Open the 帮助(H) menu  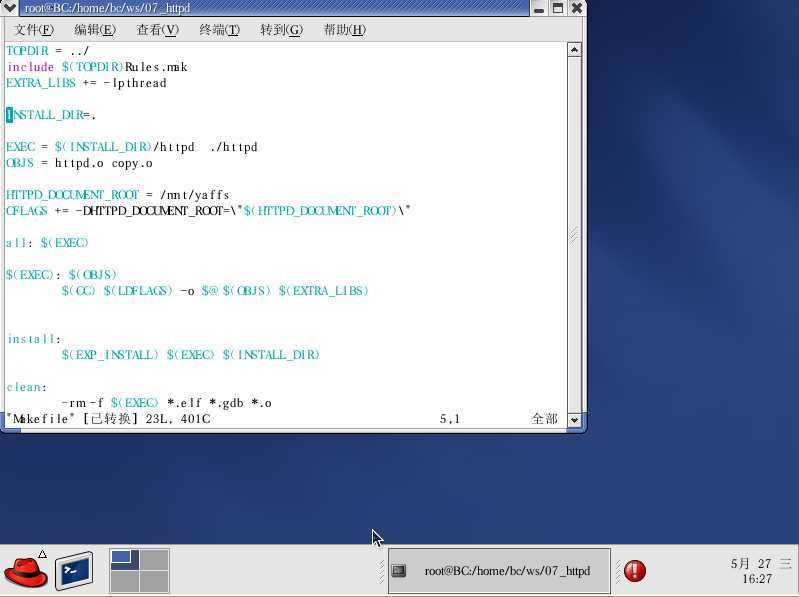(x=344, y=30)
